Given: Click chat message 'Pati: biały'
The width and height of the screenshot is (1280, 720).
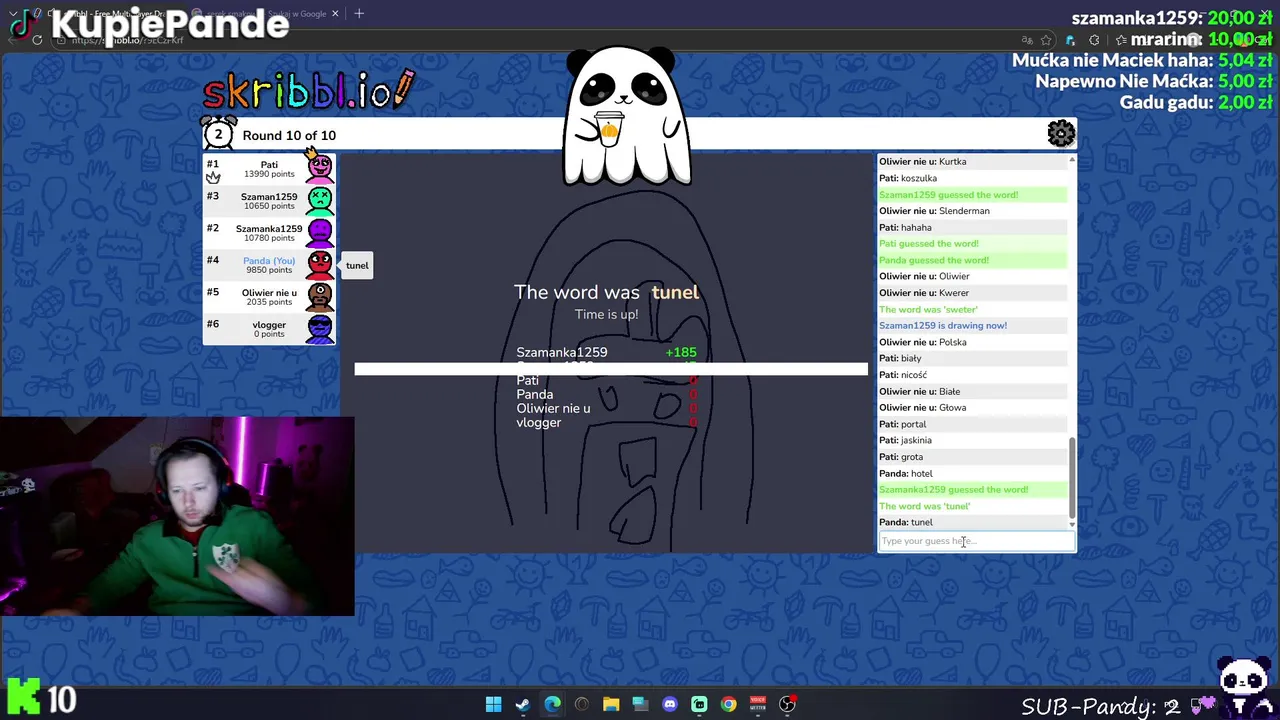Looking at the screenshot, I should (973, 358).
